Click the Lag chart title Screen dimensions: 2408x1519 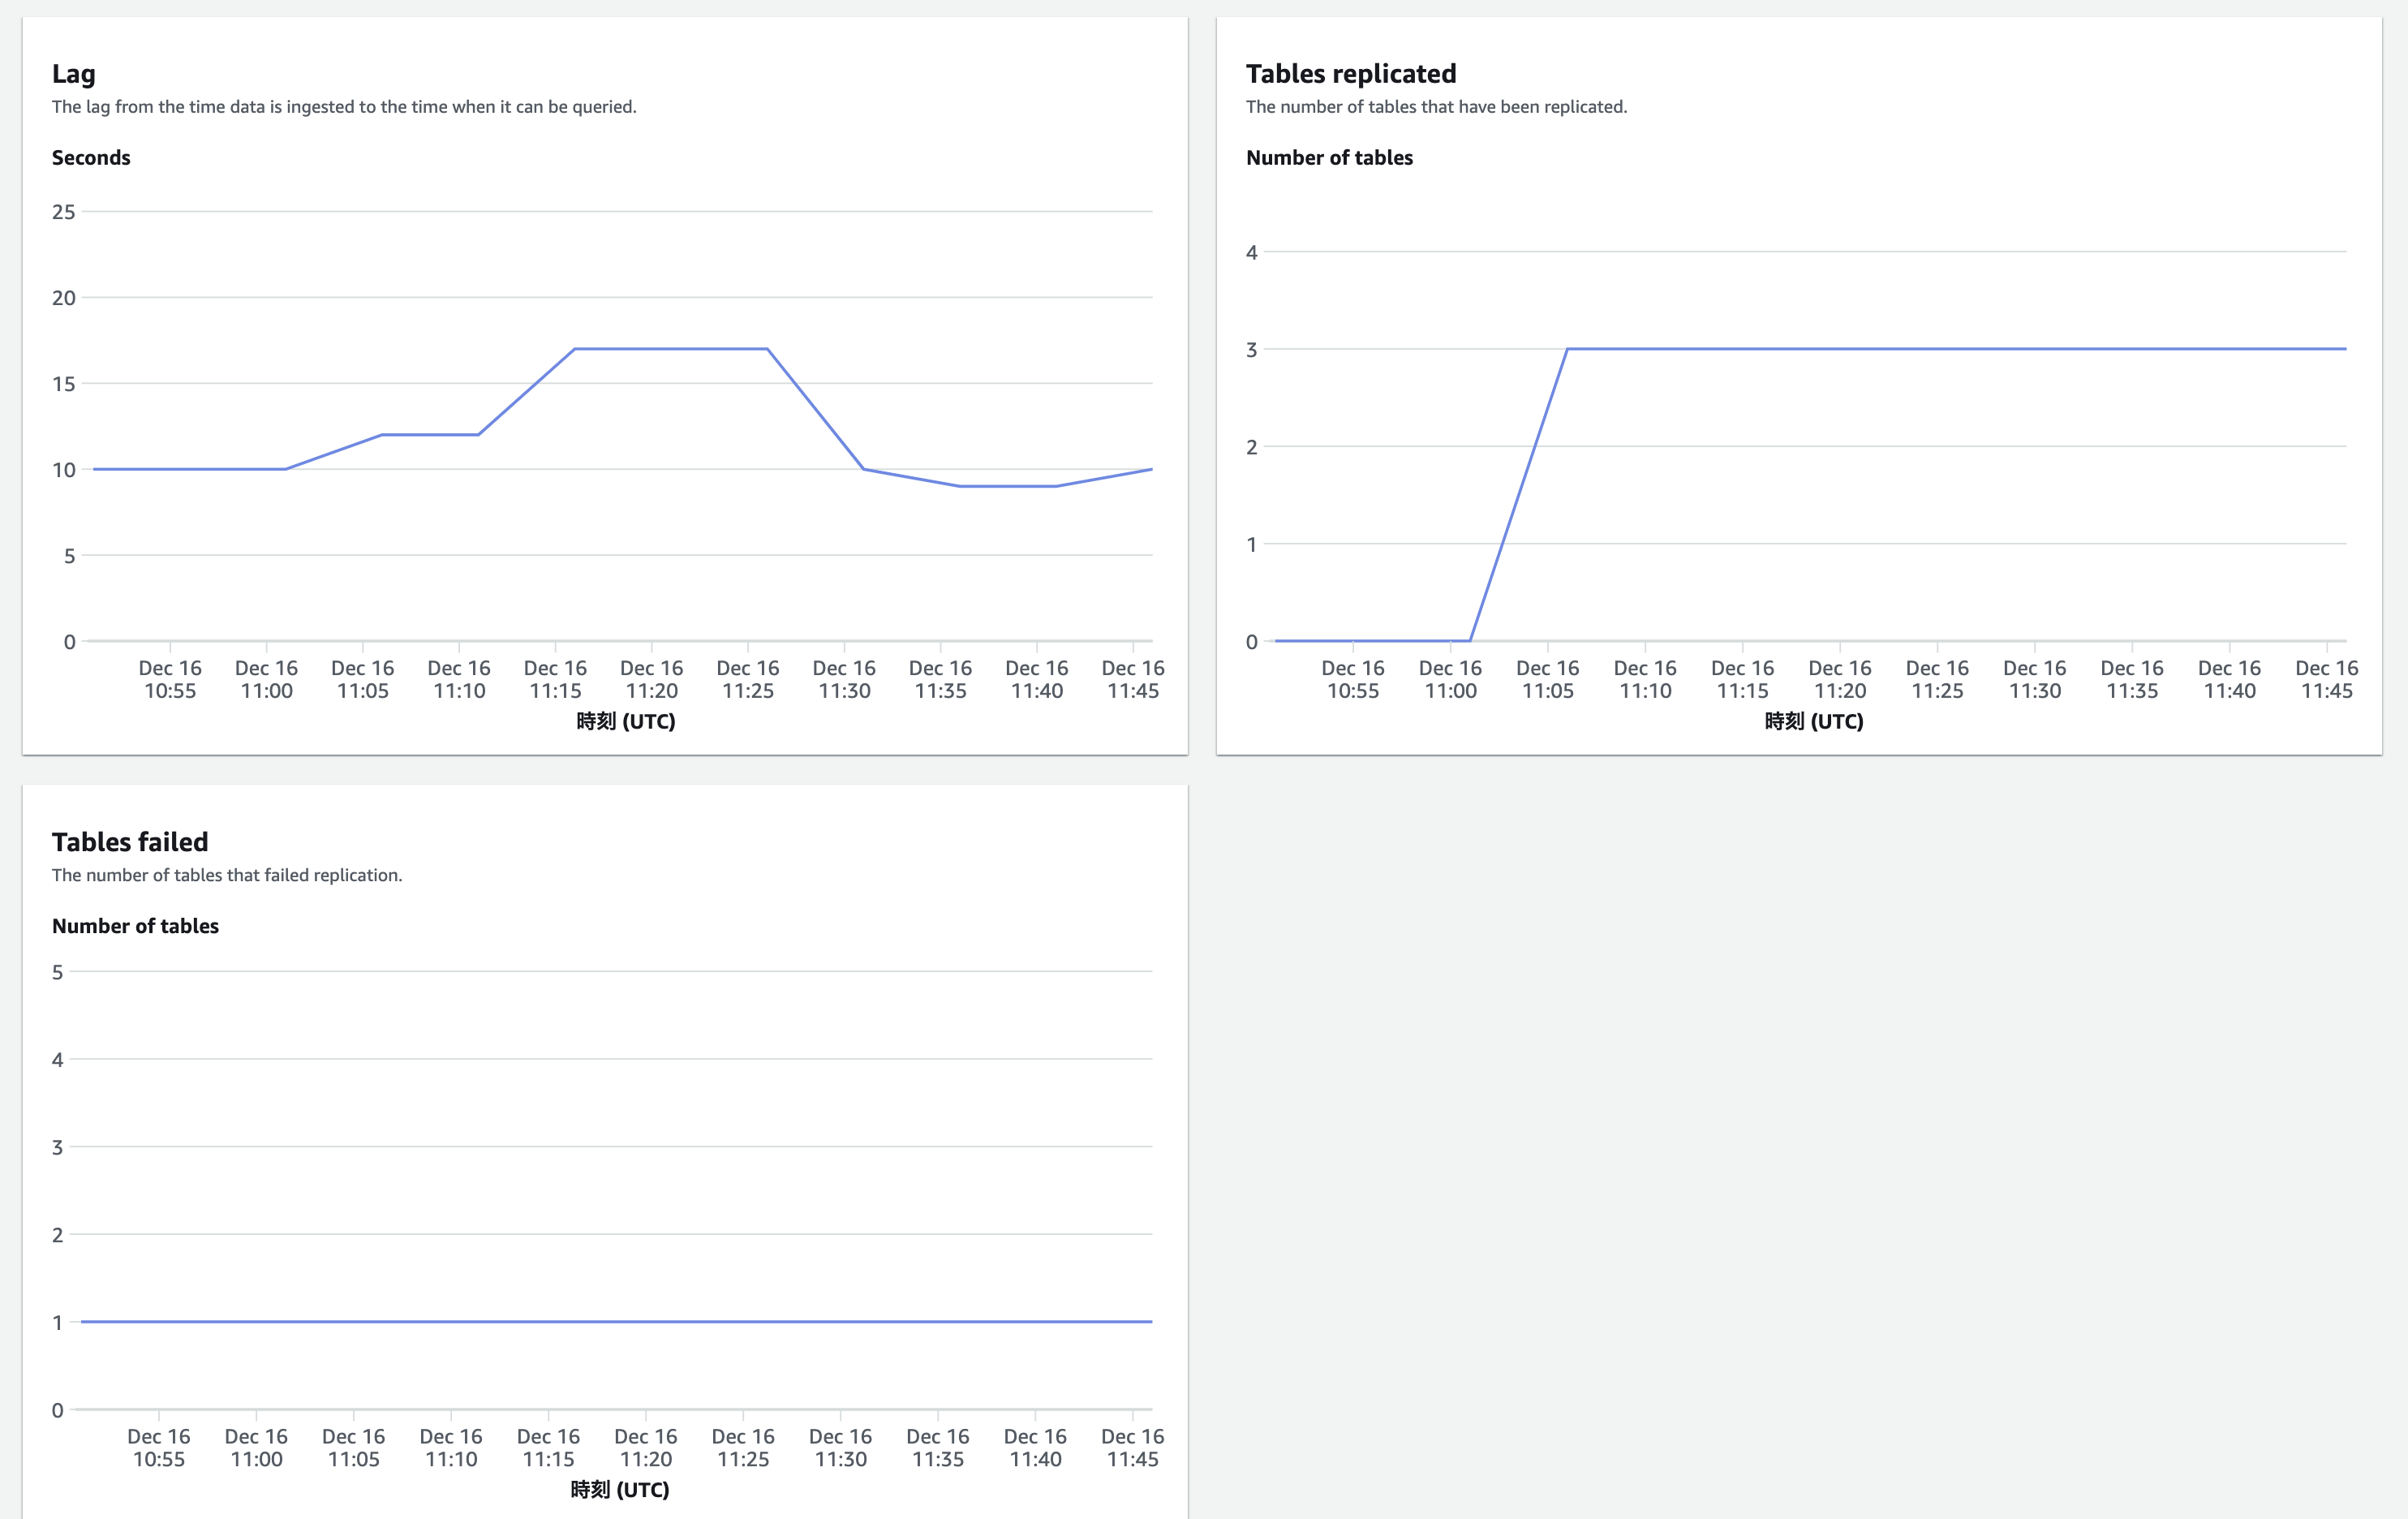point(73,74)
